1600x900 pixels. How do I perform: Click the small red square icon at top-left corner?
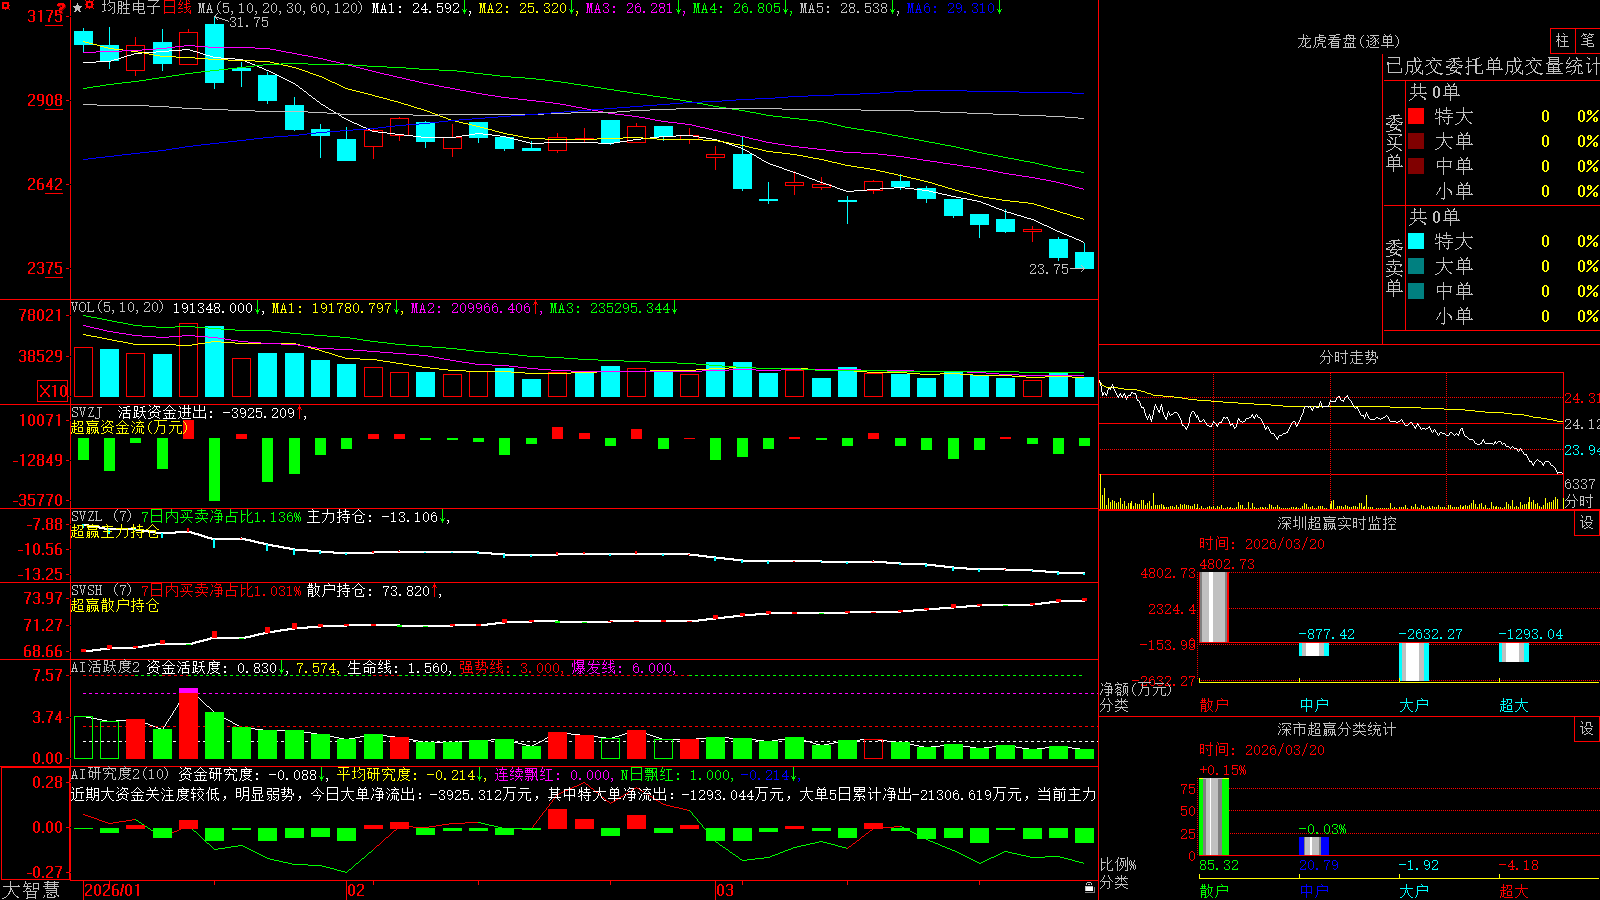click(x=4, y=4)
